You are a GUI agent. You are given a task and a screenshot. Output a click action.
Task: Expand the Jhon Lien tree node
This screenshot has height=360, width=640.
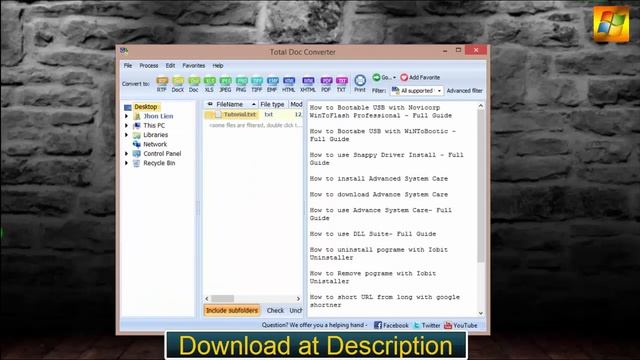click(x=127, y=116)
